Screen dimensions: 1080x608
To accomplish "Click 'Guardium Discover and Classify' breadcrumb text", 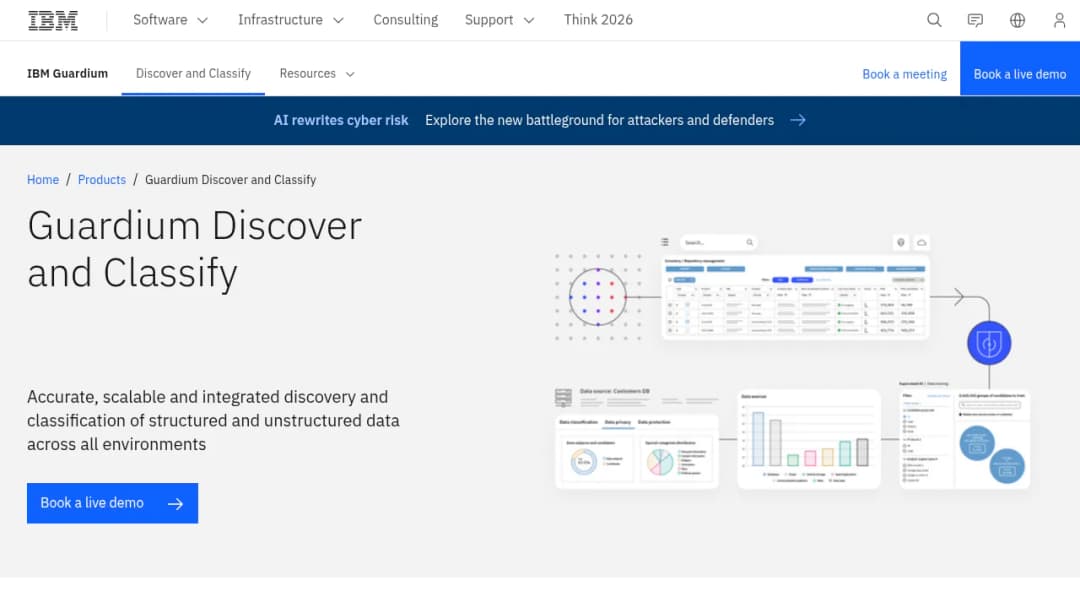I will pyautogui.click(x=230, y=180).
